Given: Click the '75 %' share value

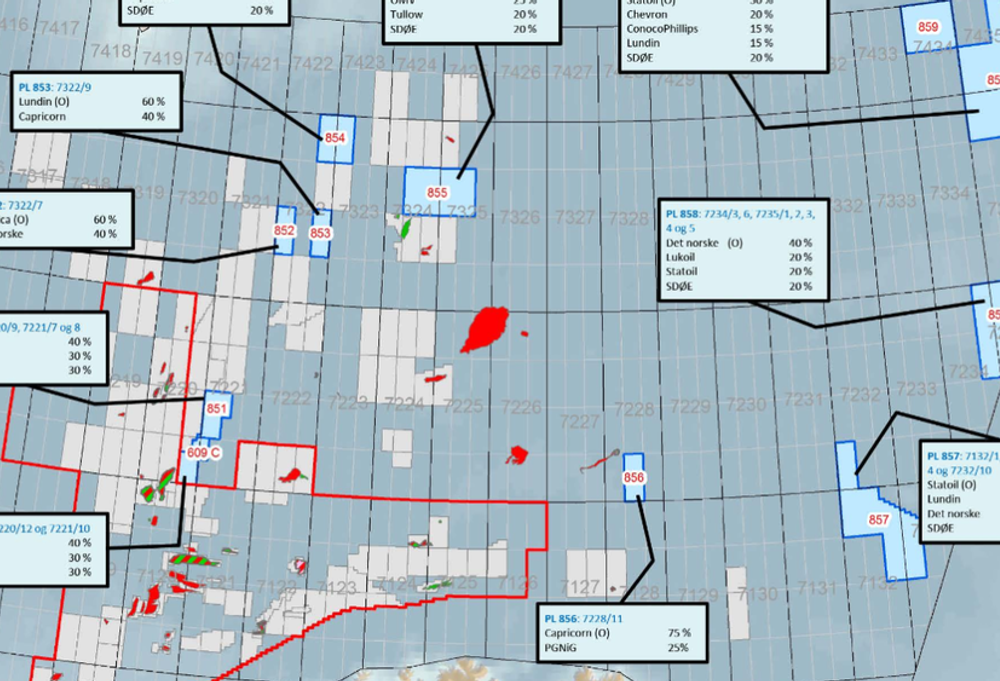Looking at the screenshot, I should tap(679, 633).
